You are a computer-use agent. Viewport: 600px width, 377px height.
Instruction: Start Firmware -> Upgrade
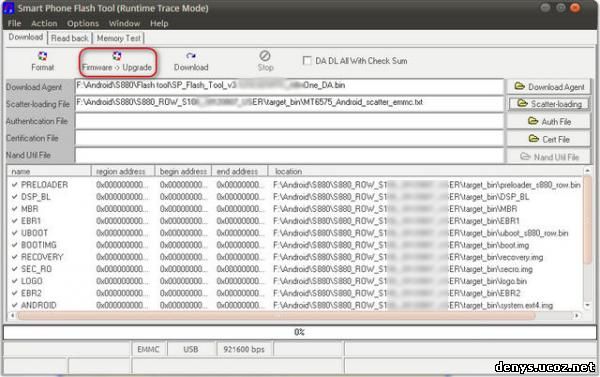[x=117, y=61]
